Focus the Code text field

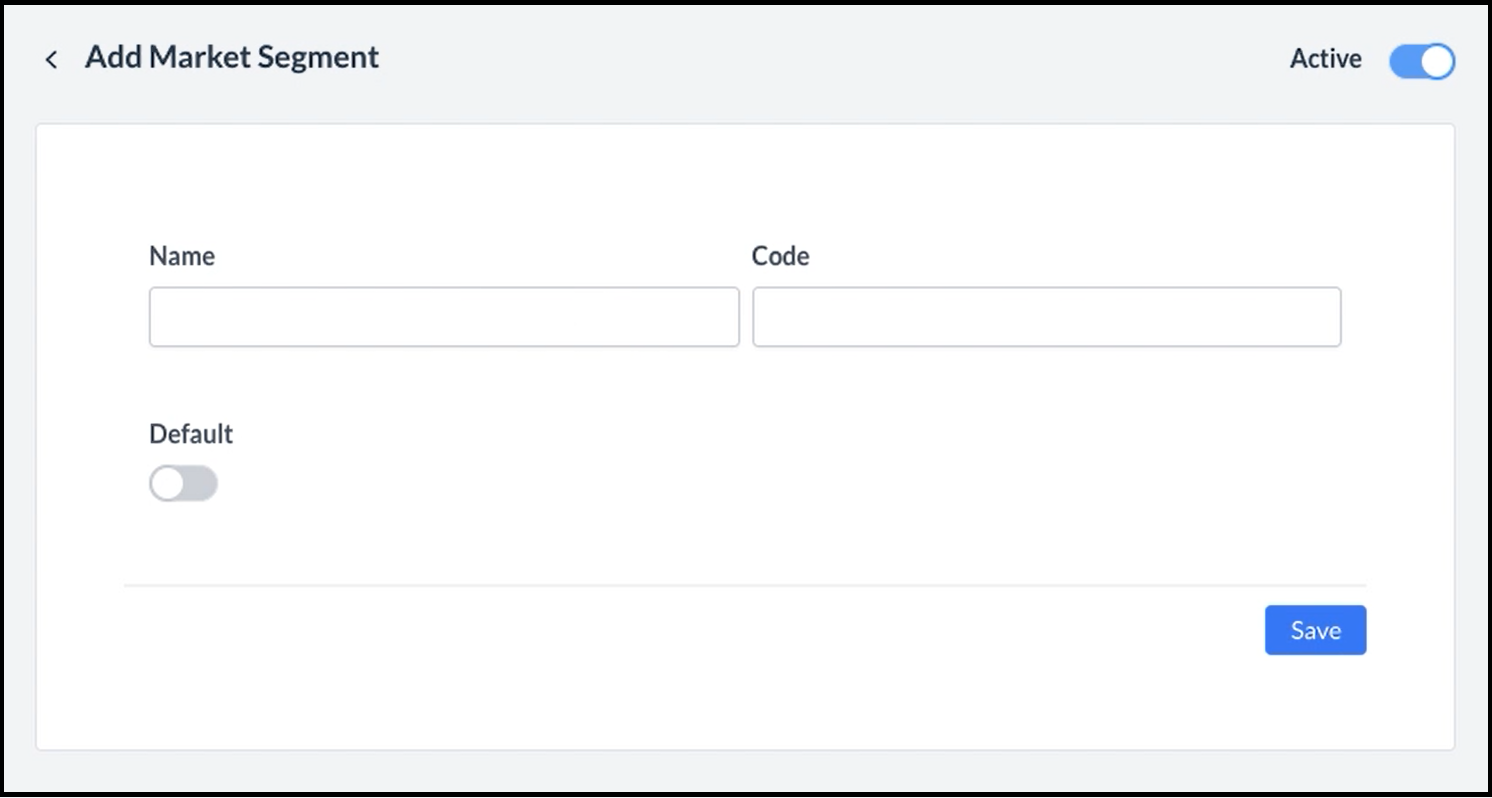1046,317
